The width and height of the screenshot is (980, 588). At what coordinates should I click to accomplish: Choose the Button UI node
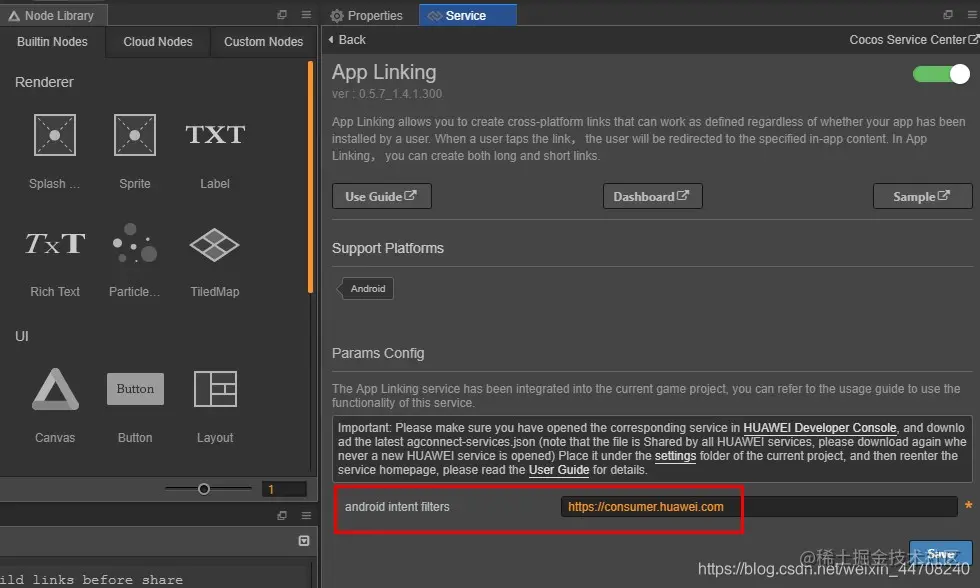pos(135,389)
